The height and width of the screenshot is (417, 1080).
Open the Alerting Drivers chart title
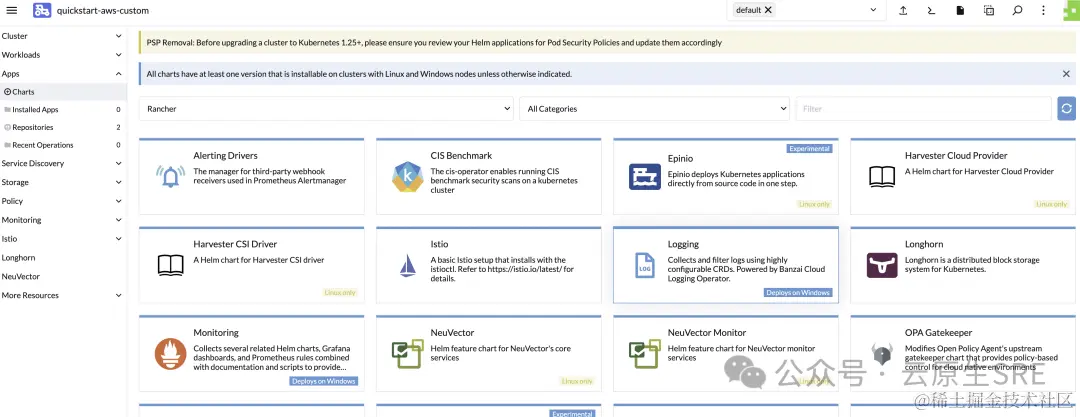tap(225, 156)
